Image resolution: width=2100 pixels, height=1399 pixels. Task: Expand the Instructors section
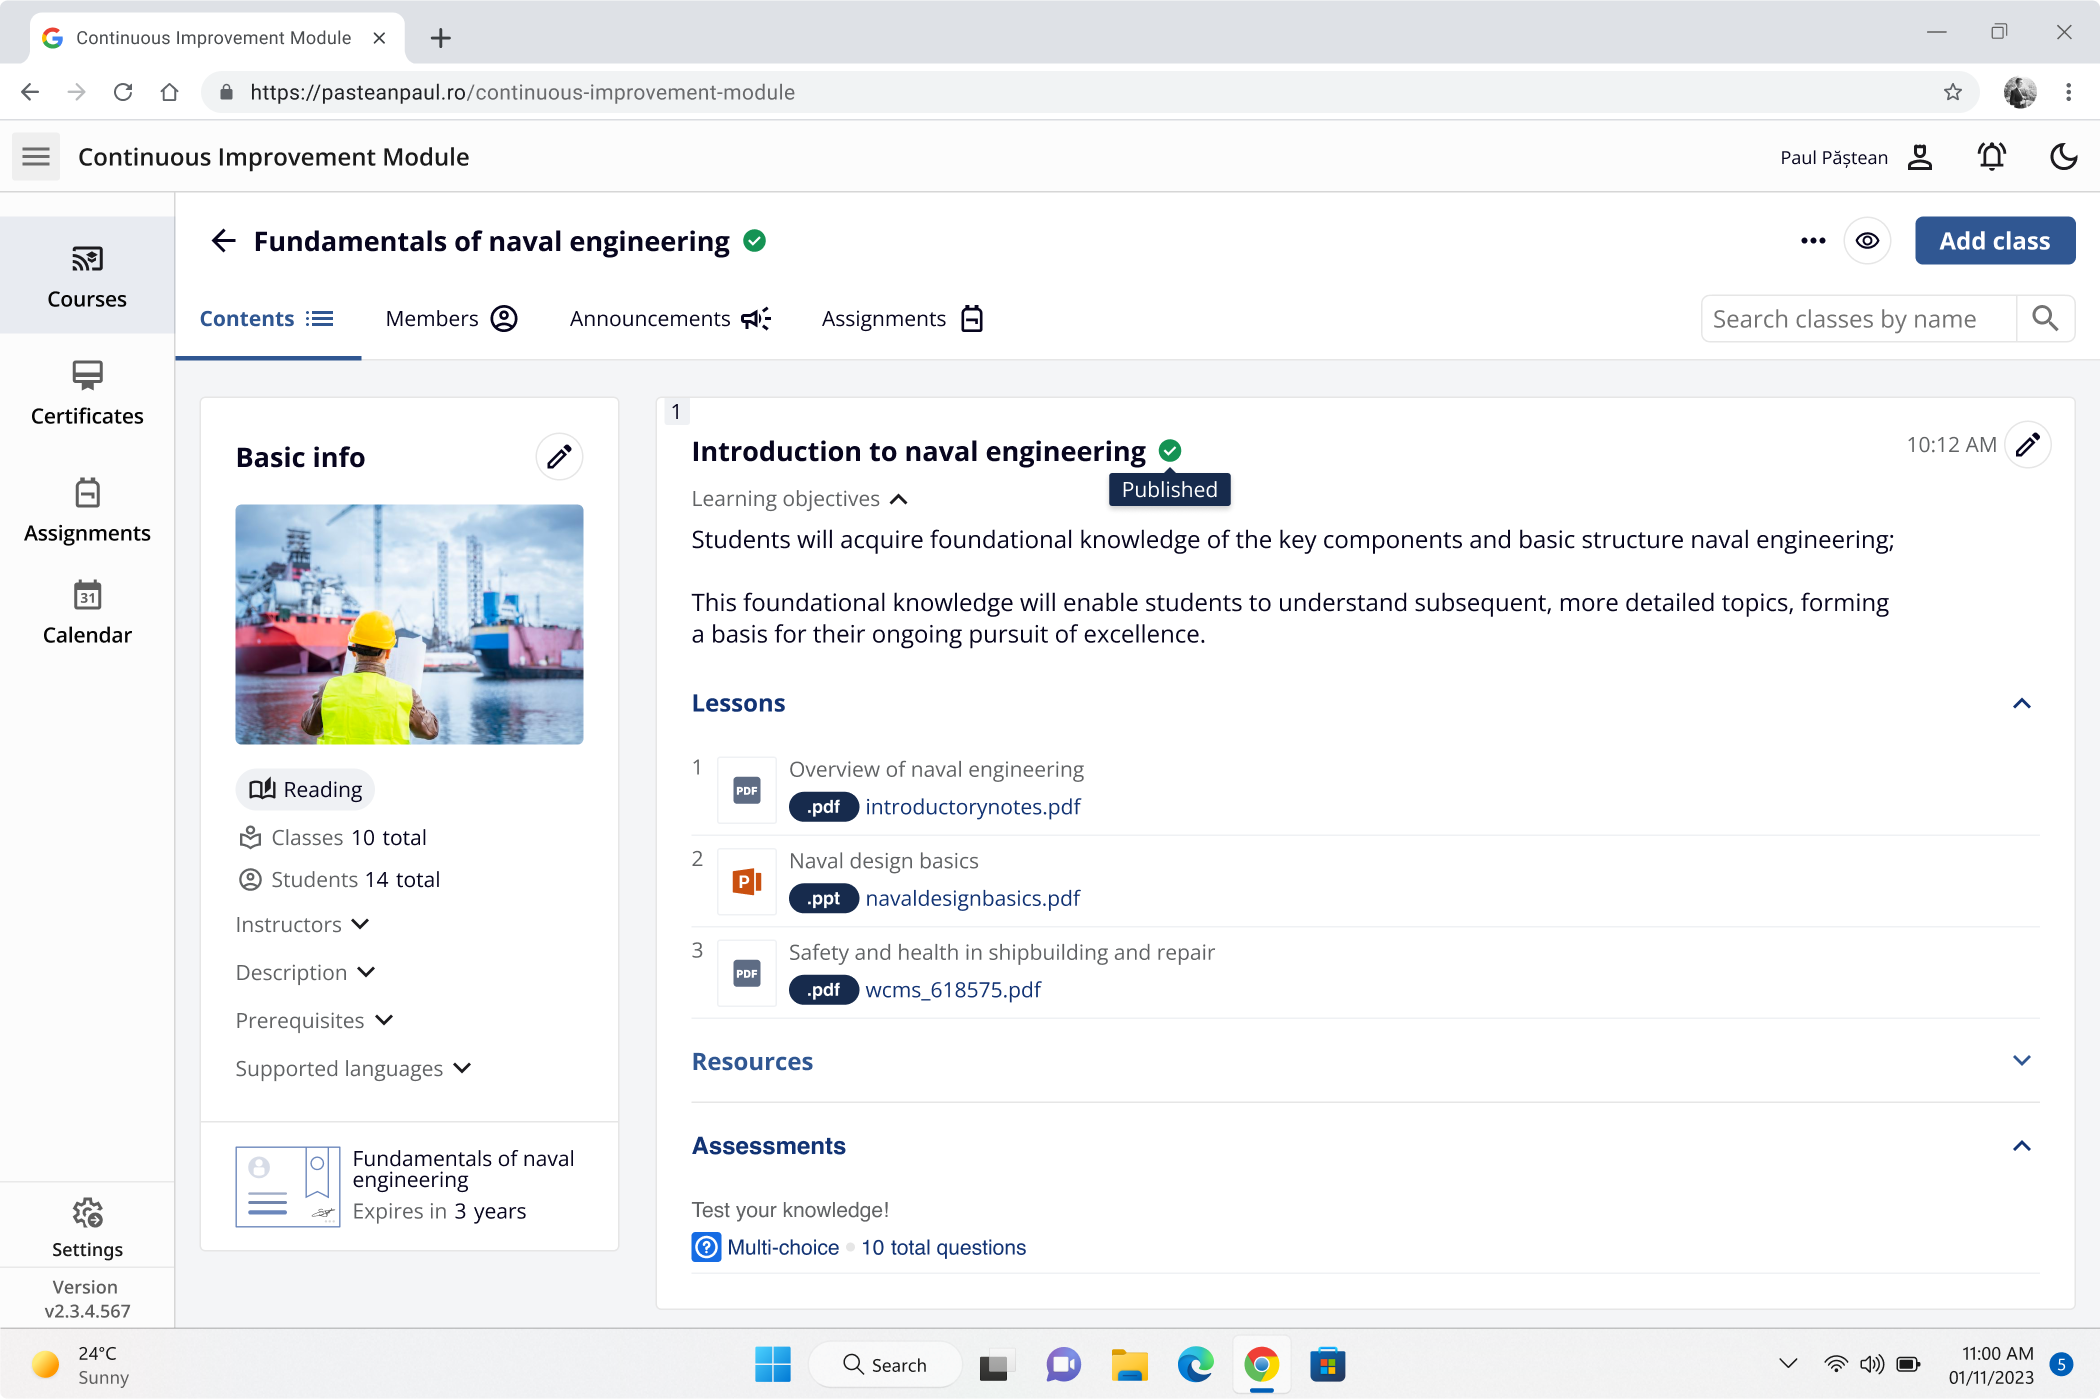303,924
